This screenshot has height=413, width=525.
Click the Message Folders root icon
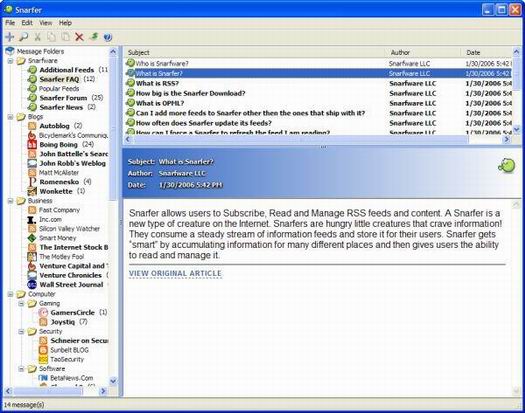[x=10, y=51]
